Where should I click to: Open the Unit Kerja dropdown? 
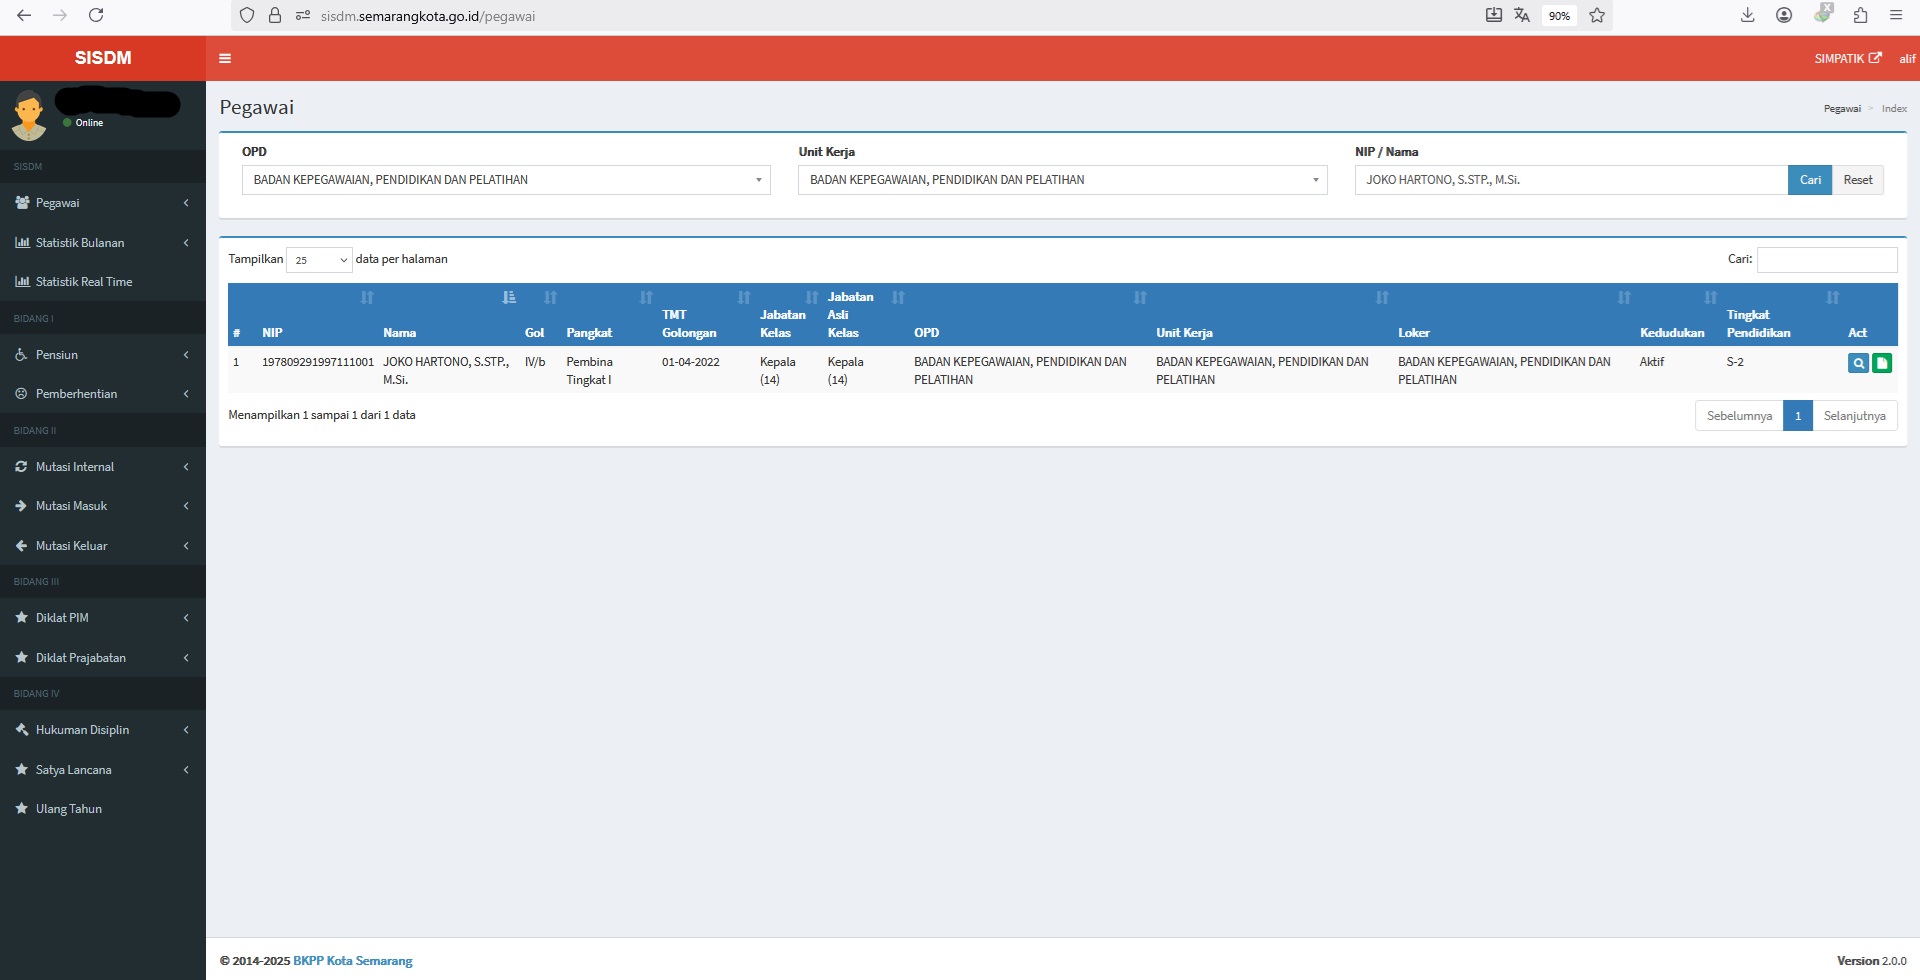point(1061,180)
